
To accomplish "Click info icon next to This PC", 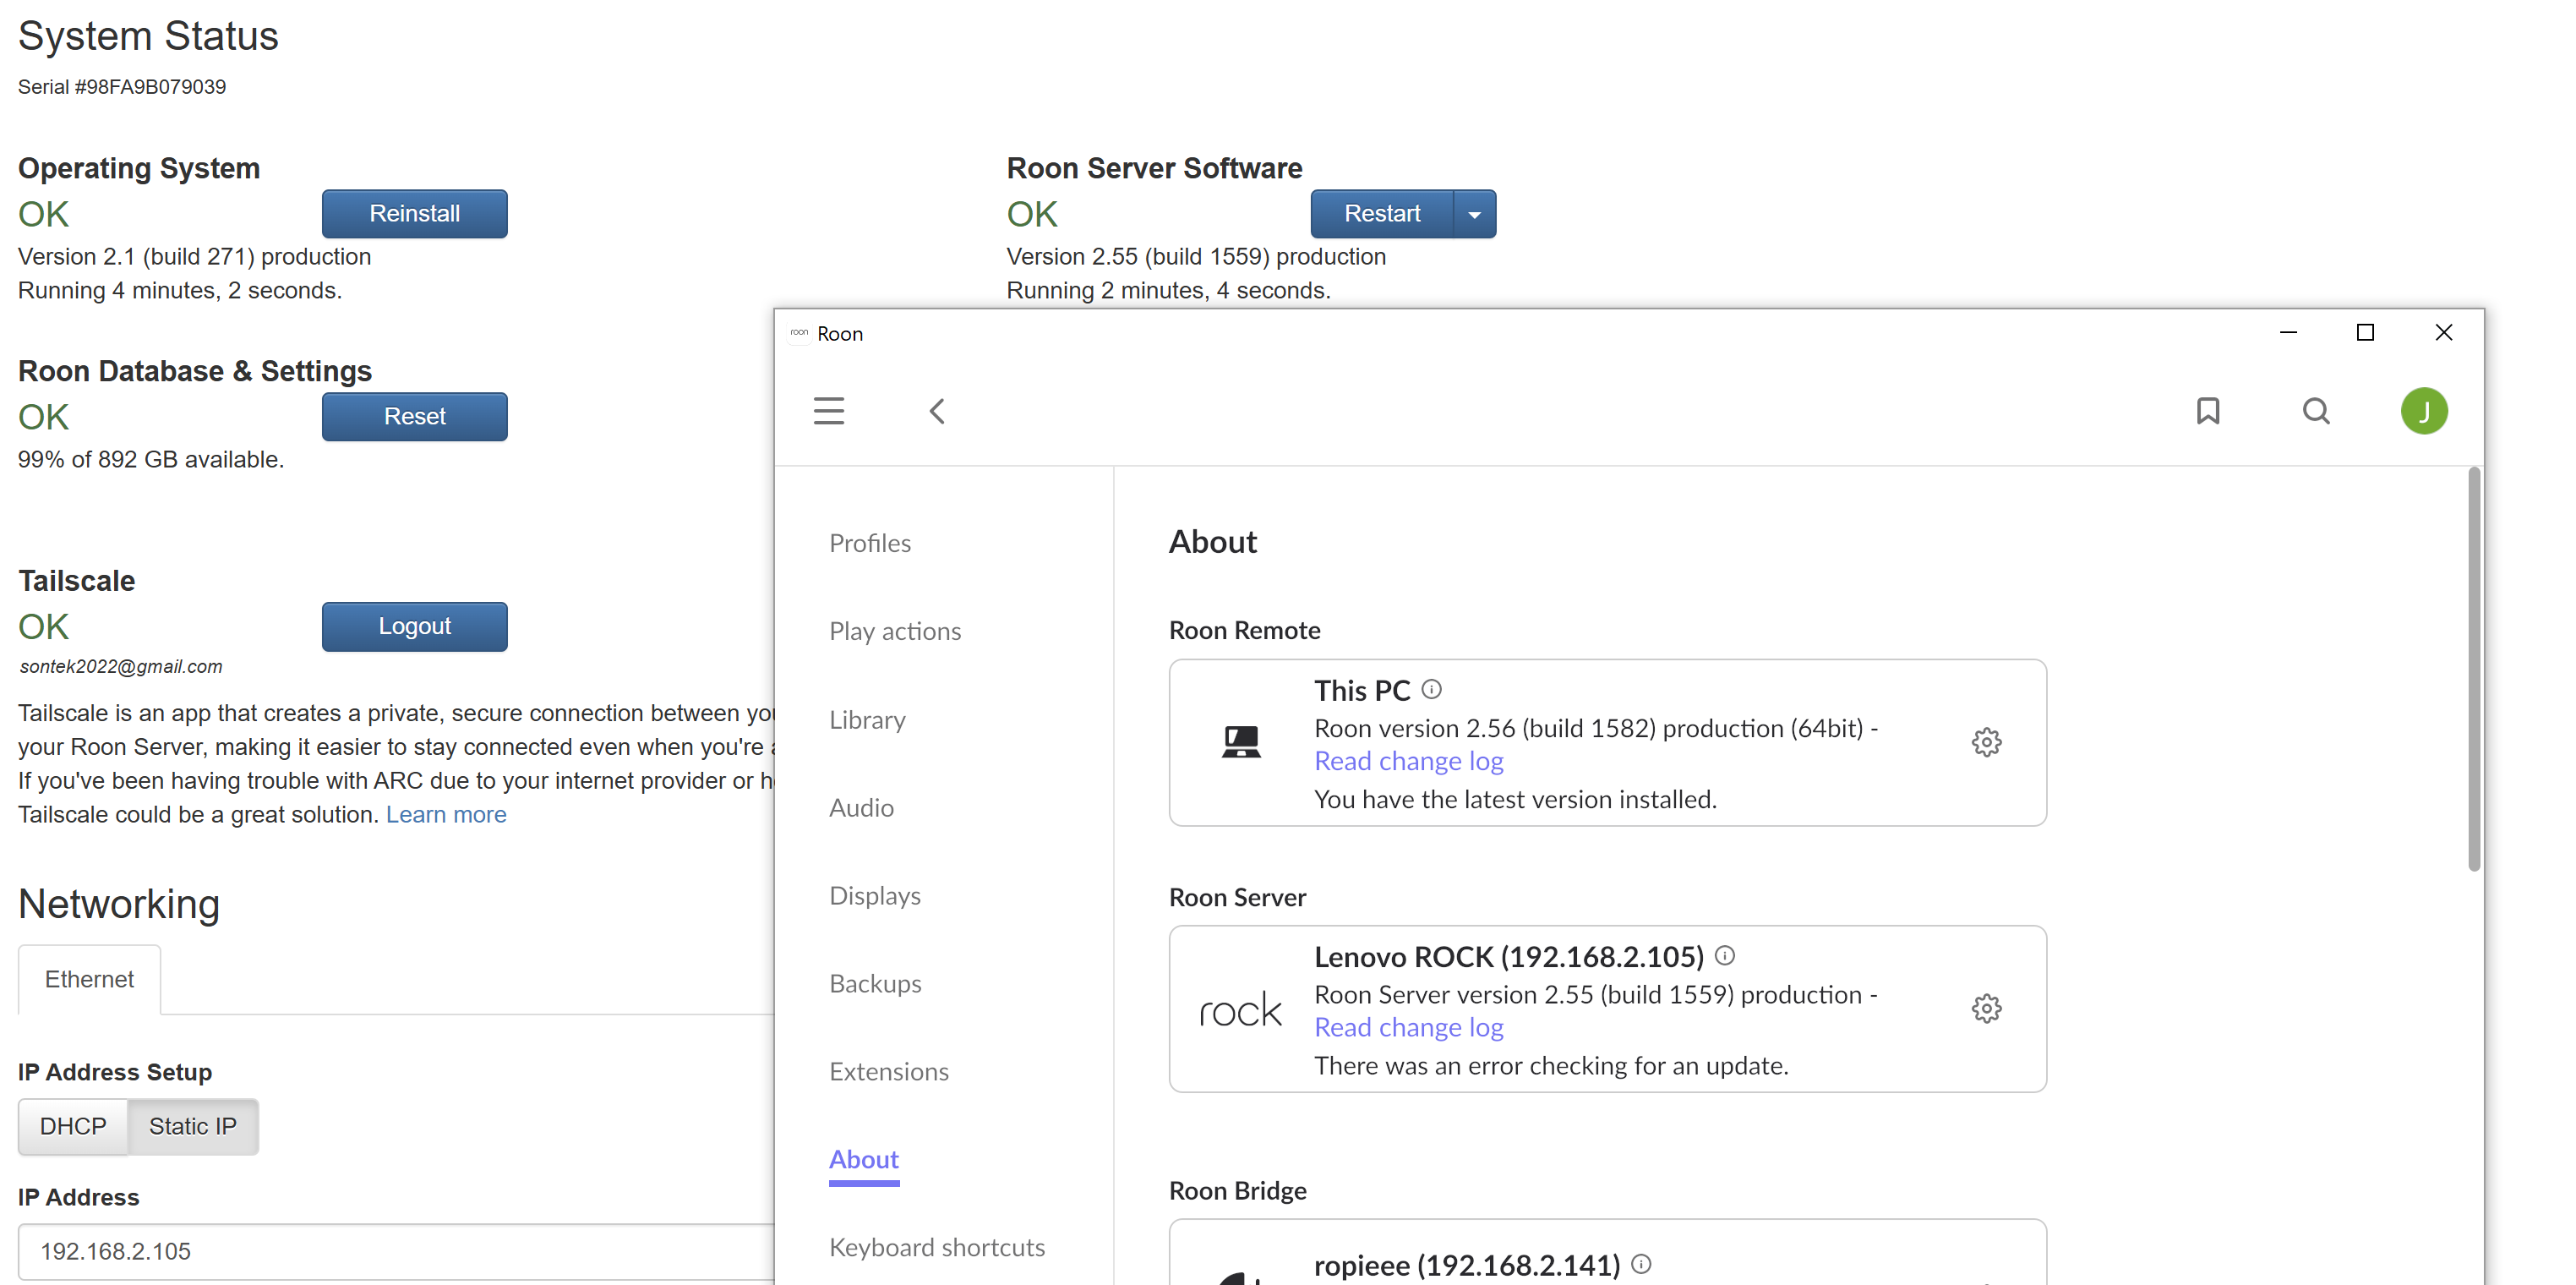I will (x=1431, y=689).
